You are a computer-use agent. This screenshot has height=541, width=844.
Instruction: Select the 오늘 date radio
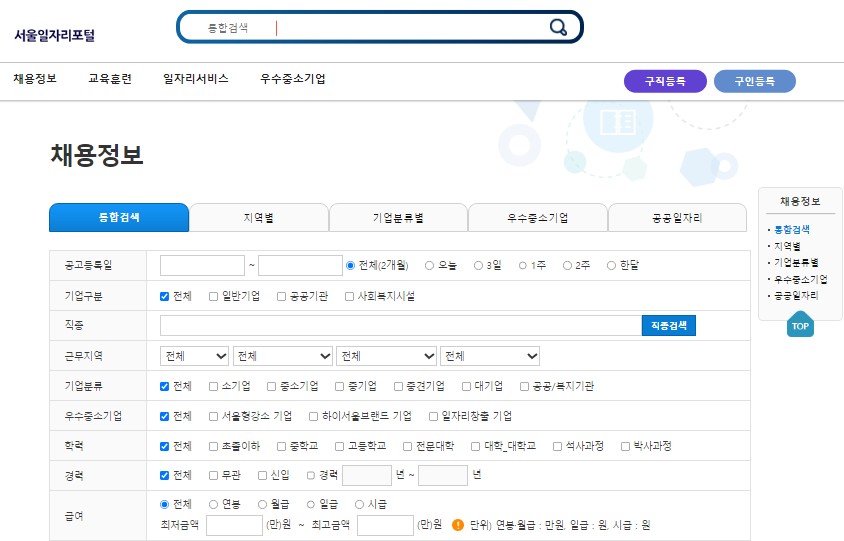click(430, 265)
